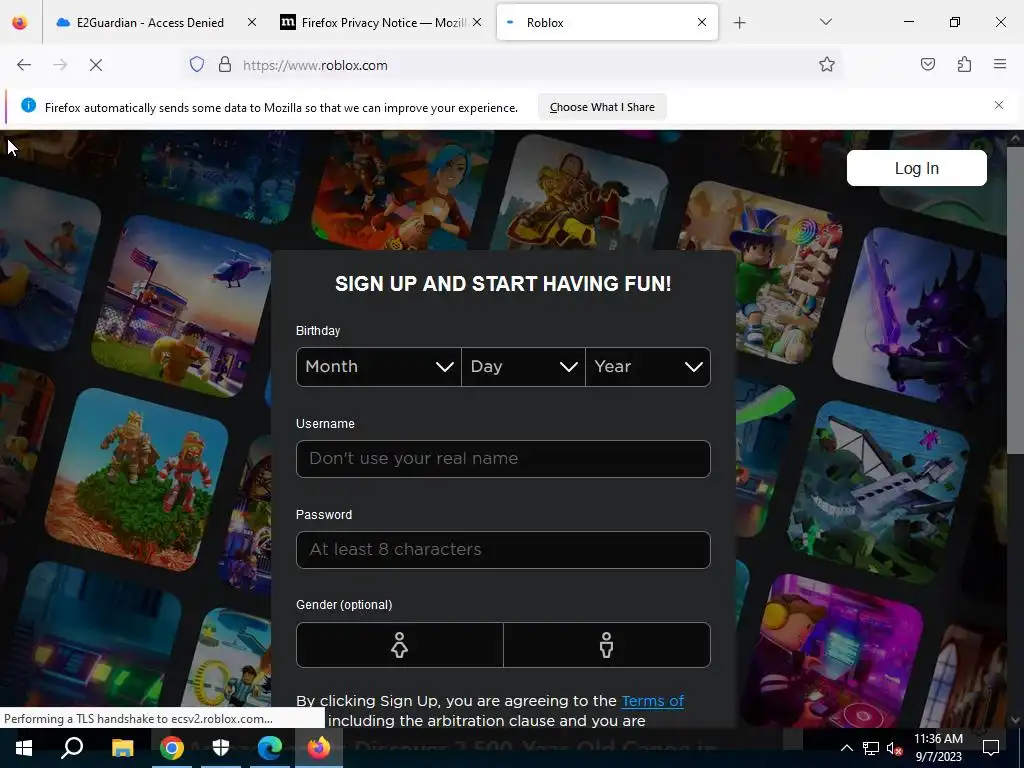1024x768 pixels.
Task: Open the Windows Start menu
Action: (x=24, y=748)
